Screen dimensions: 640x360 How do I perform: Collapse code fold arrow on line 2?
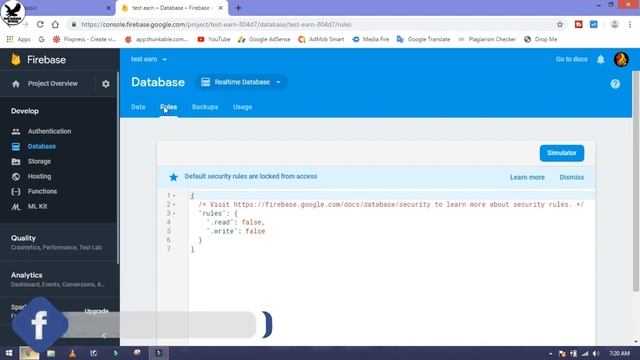[x=174, y=205]
